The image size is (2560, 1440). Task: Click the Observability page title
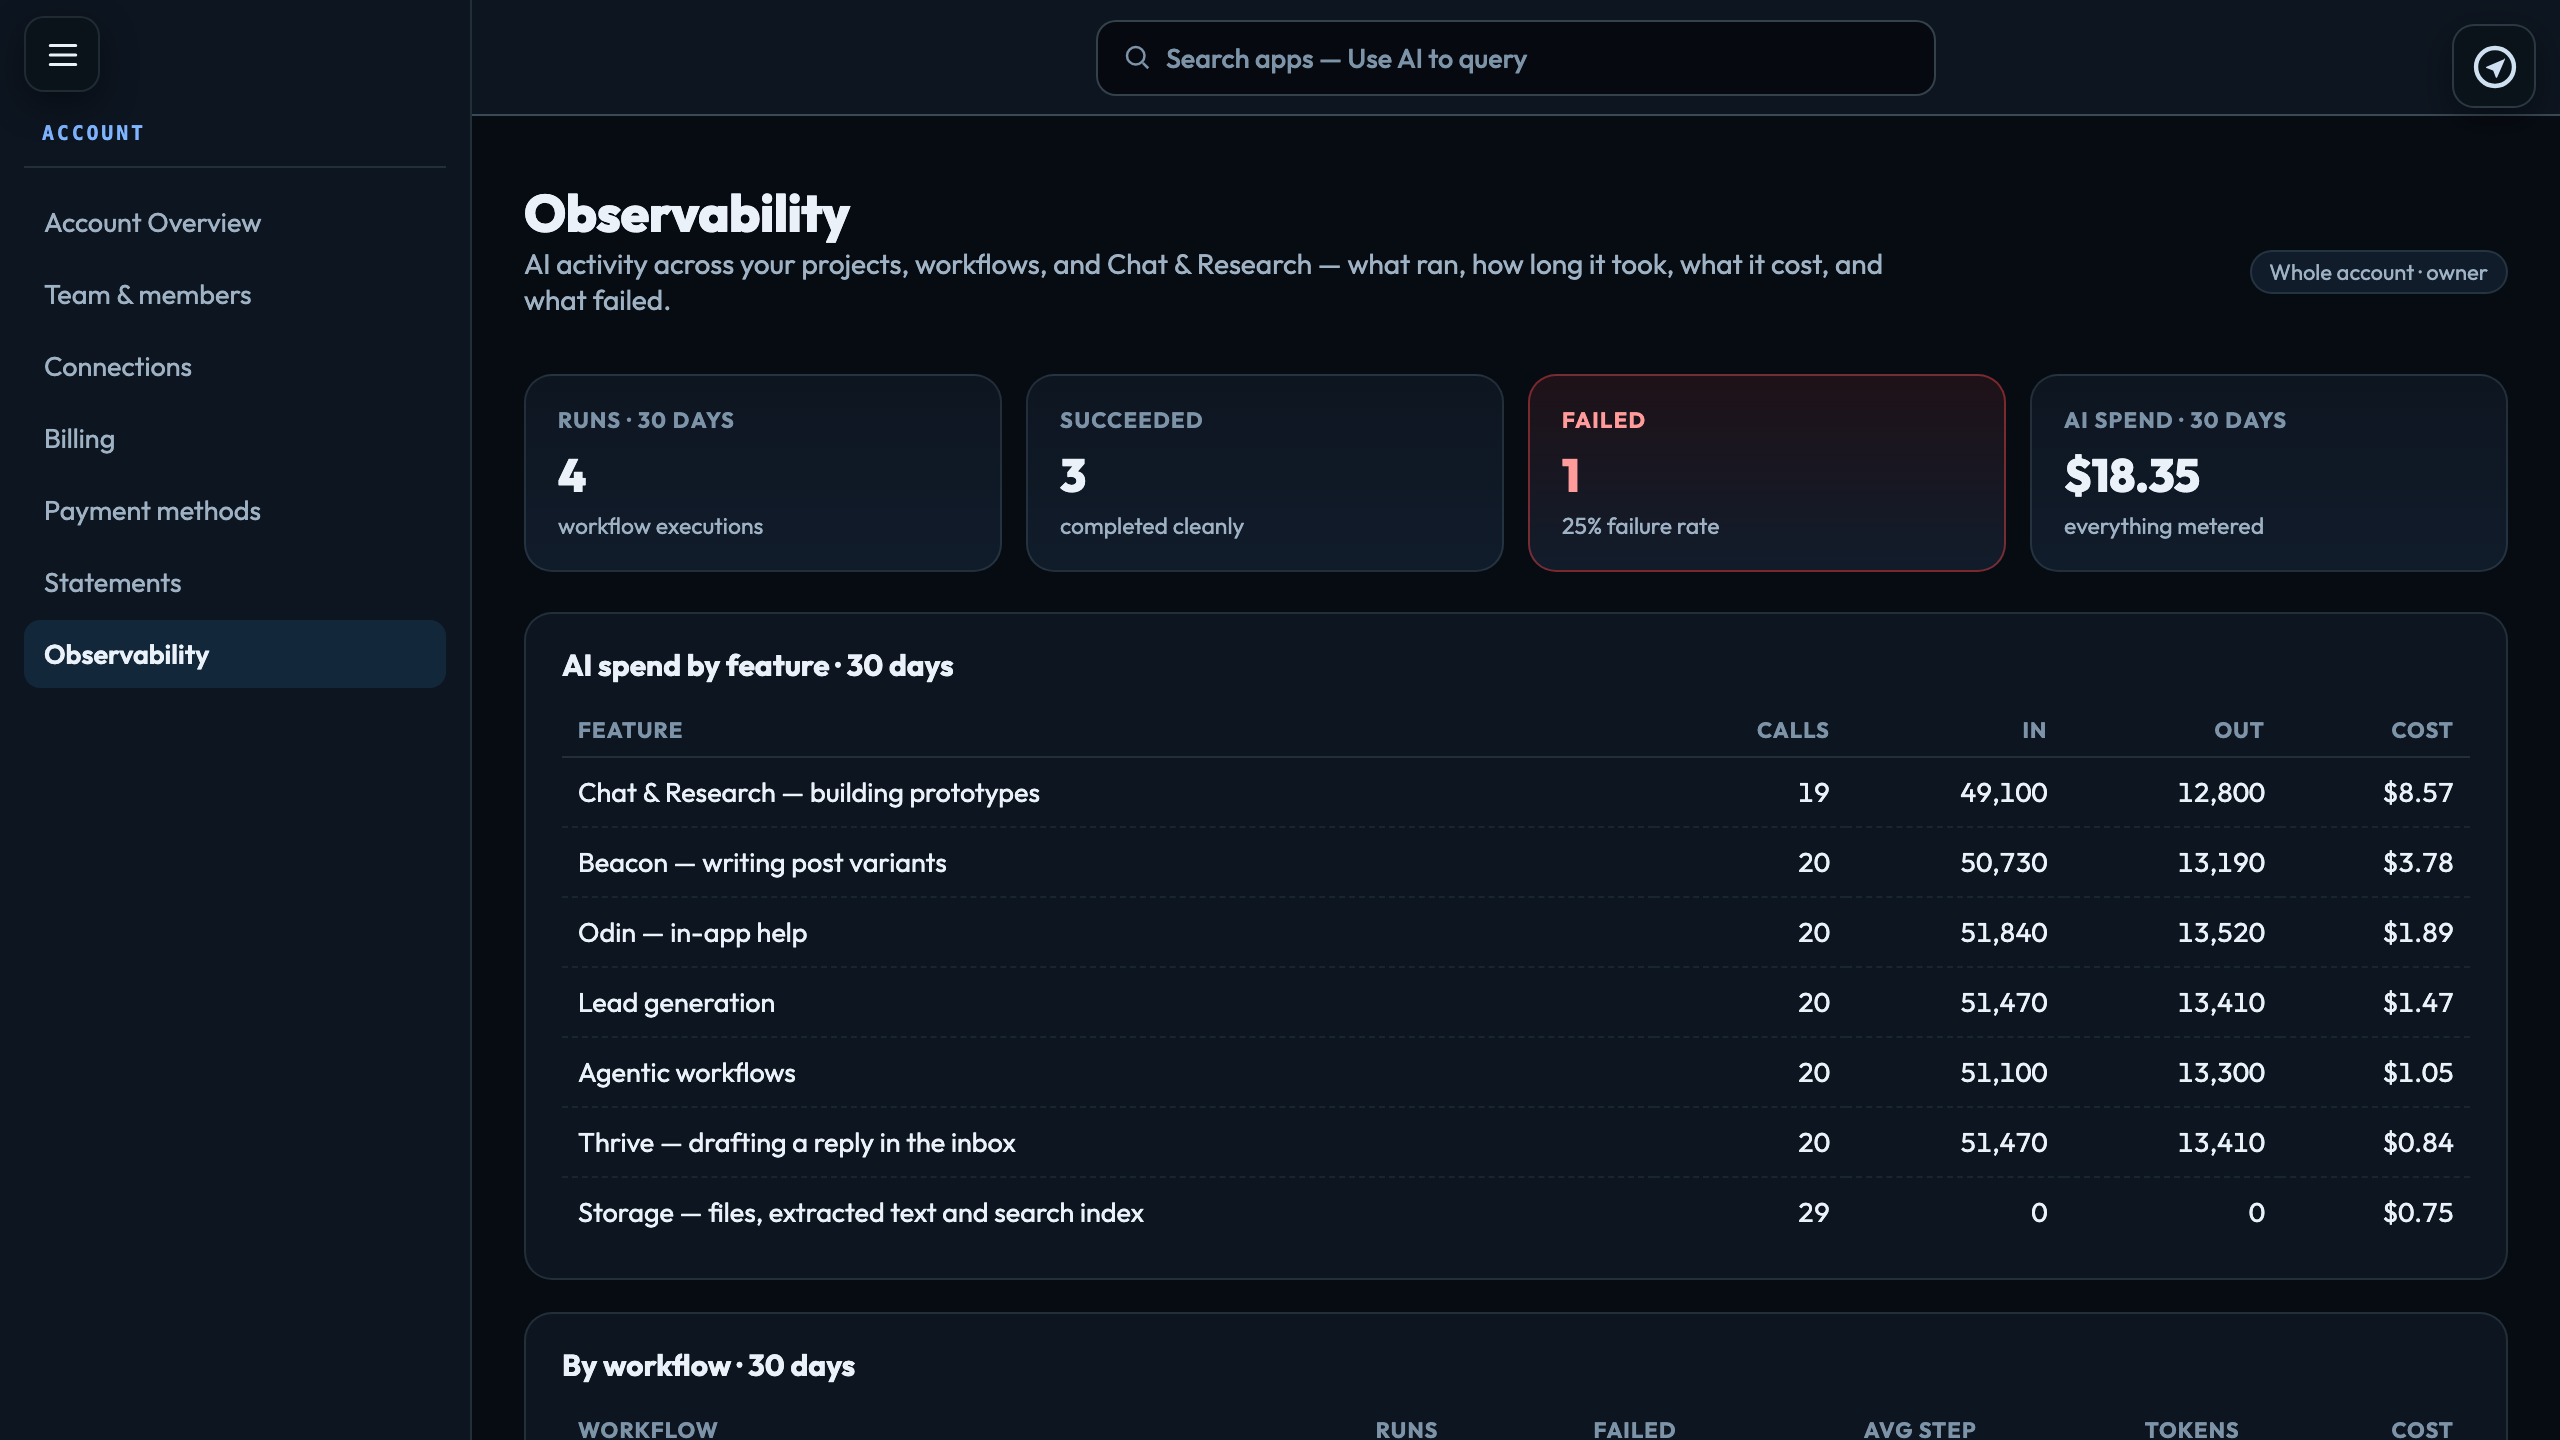(686, 214)
